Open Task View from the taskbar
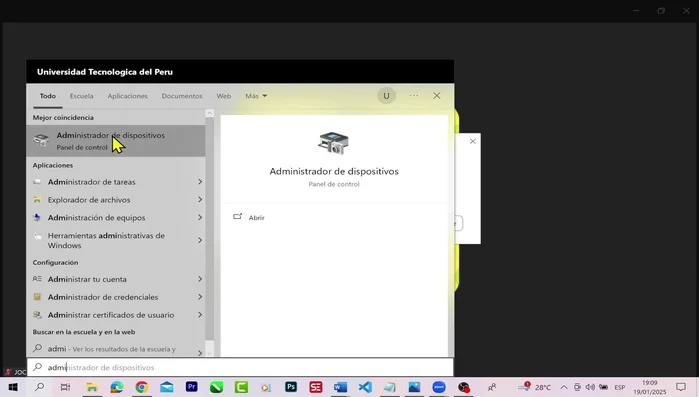Screen dimensions: 699x397 tap(65, 387)
